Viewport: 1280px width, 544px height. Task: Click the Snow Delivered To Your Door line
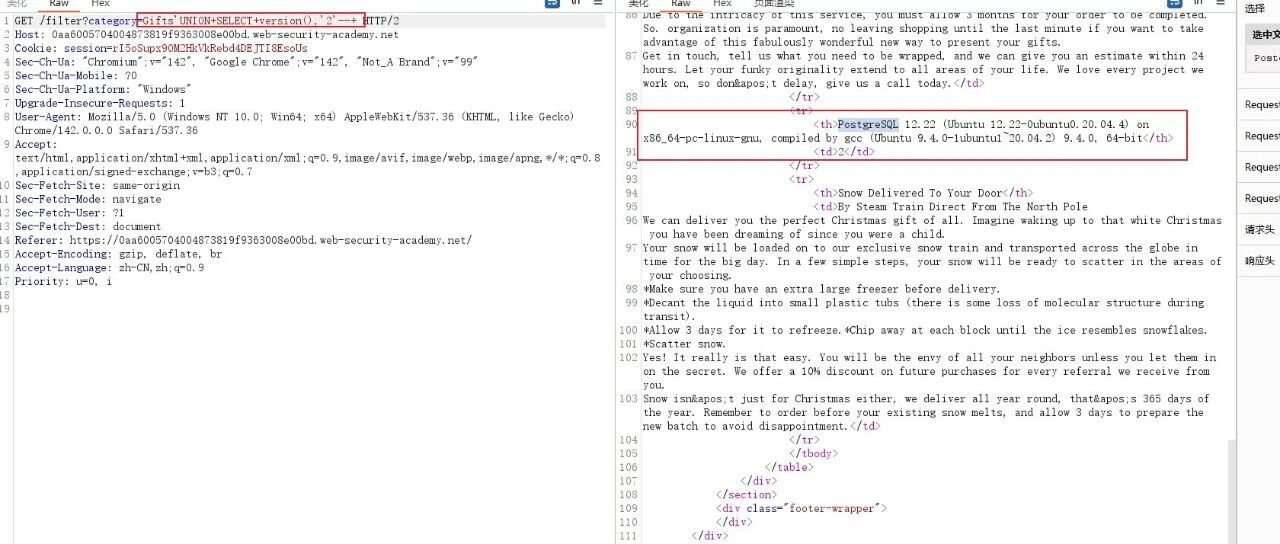(x=924, y=193)
